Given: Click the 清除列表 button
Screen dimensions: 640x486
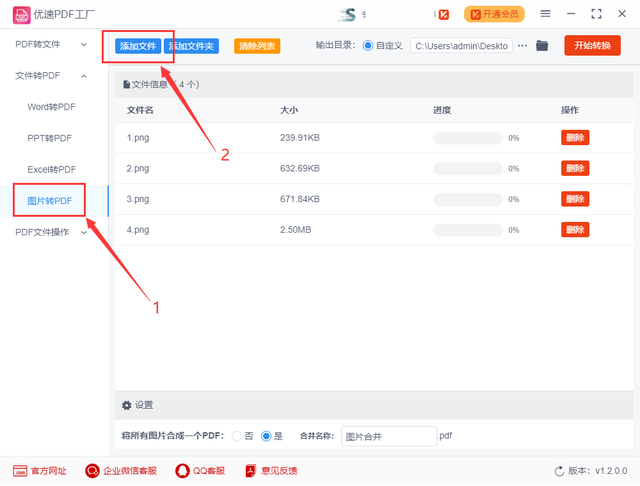Looking at the screenshot, I should click(x=257, y=46).
